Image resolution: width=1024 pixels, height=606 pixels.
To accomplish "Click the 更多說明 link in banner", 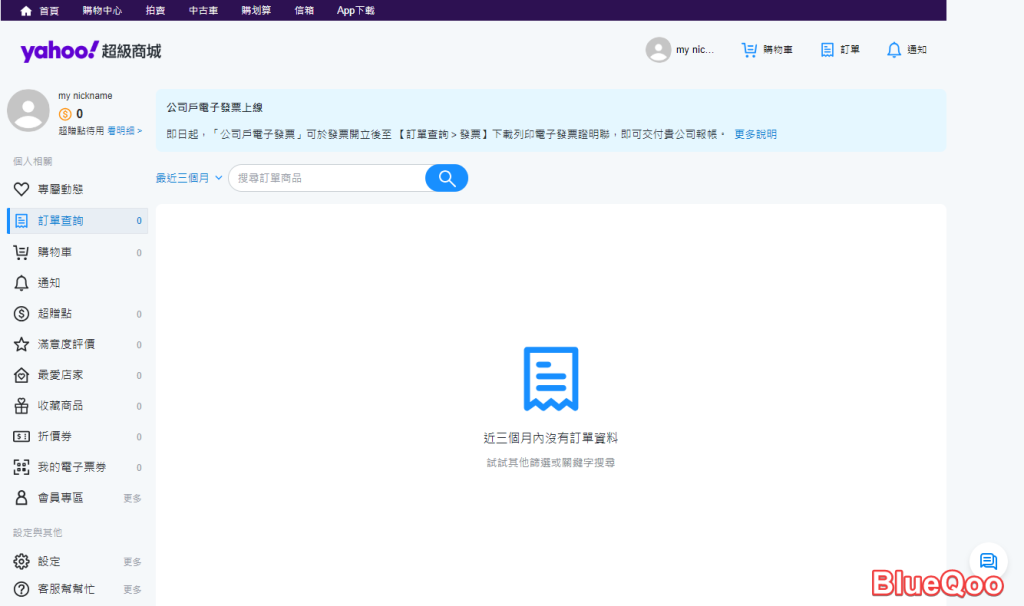I will pyautogui.click(x=755, y=134).
